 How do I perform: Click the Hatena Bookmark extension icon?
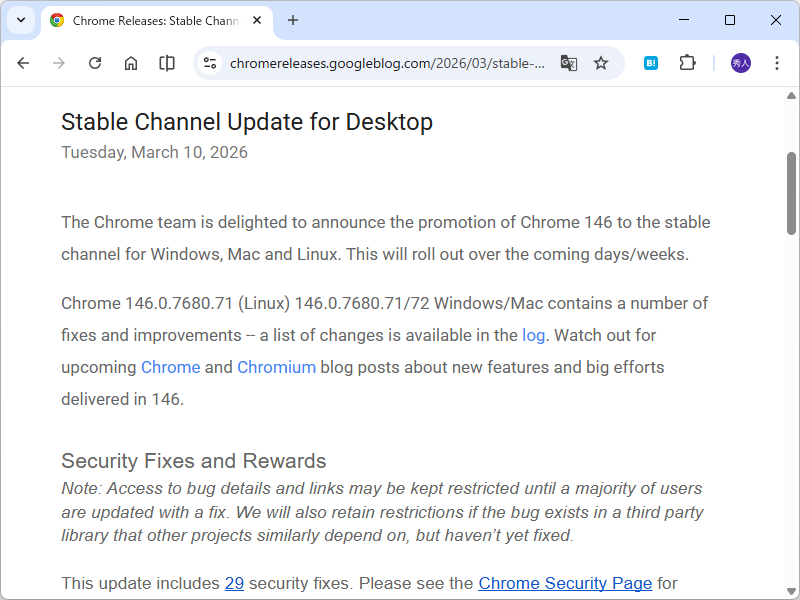click(651, 63)
